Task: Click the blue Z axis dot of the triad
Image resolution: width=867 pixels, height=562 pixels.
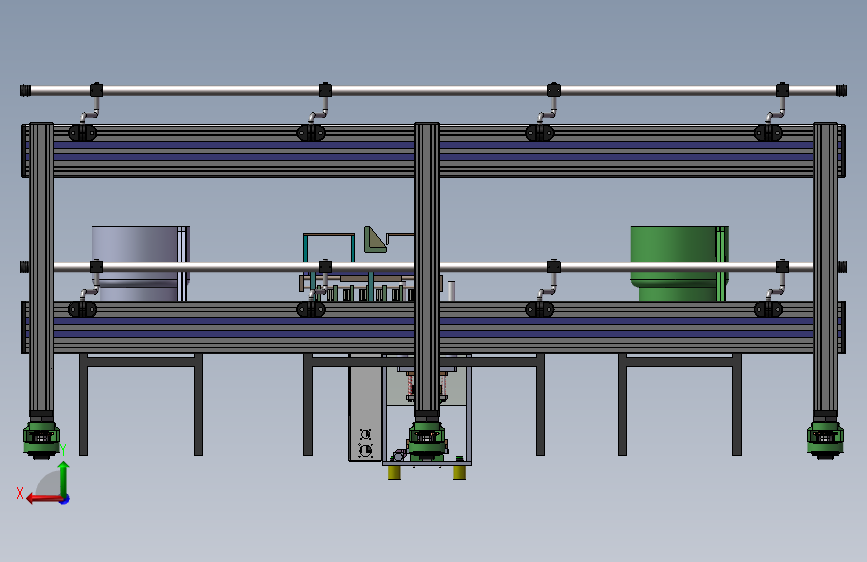Action: 65,500
